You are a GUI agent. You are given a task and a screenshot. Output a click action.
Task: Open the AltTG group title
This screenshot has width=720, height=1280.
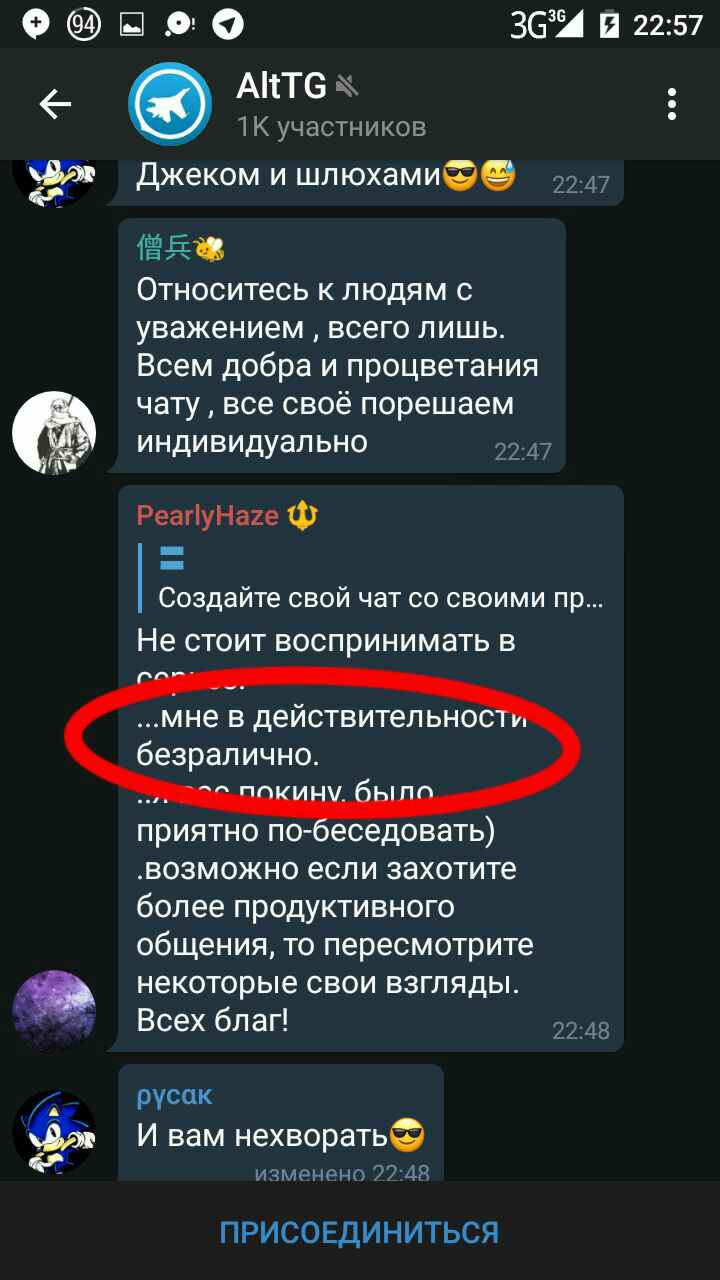click(281, 87)
